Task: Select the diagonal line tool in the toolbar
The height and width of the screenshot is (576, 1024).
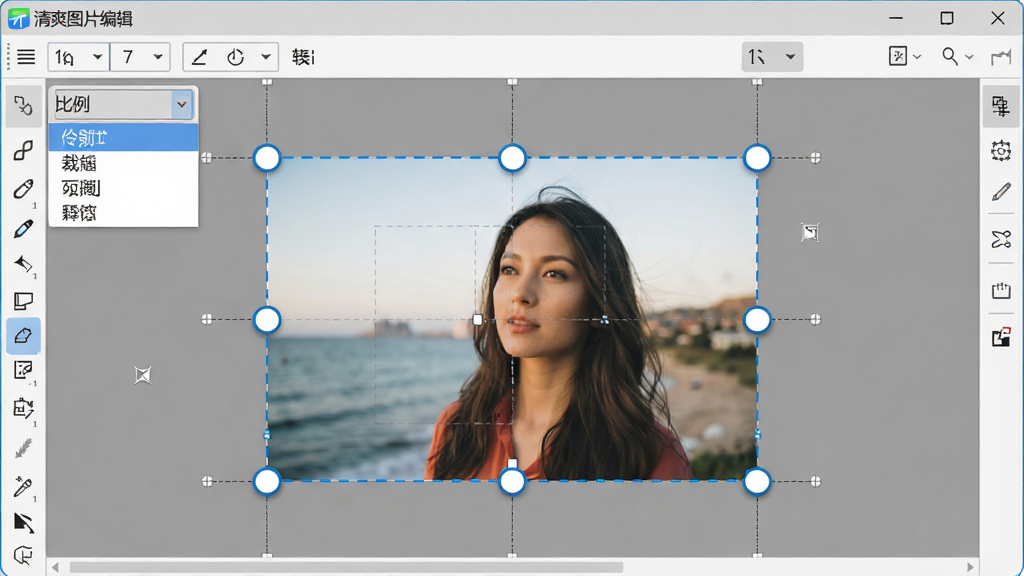Action: pyautogui.click(x=199, y=57)
